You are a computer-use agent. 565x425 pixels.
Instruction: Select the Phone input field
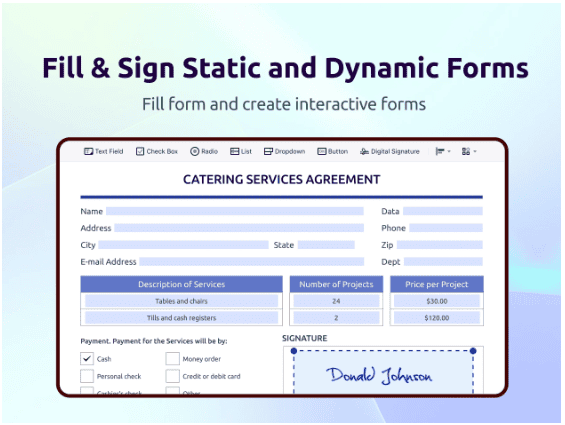click(446, 228)
